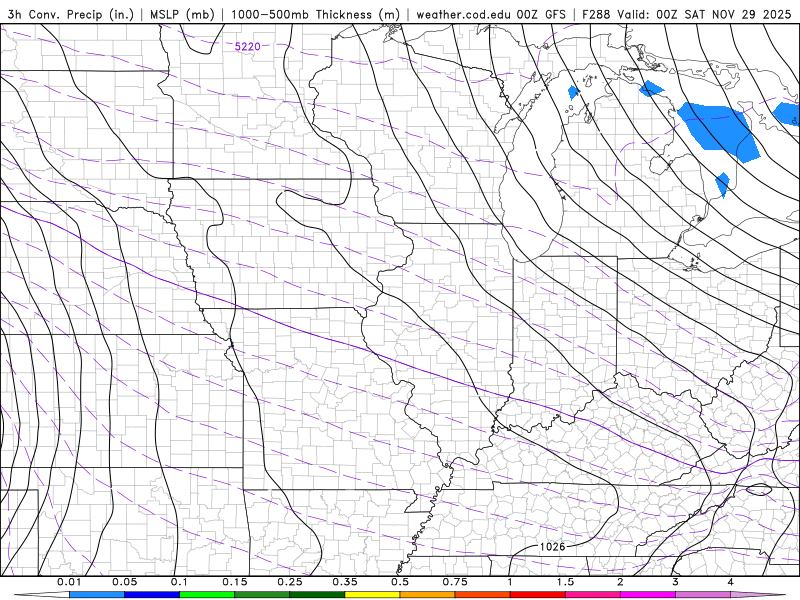Click the largest blue precipitation area on map
800x600 pixels.
click(717, 130)
